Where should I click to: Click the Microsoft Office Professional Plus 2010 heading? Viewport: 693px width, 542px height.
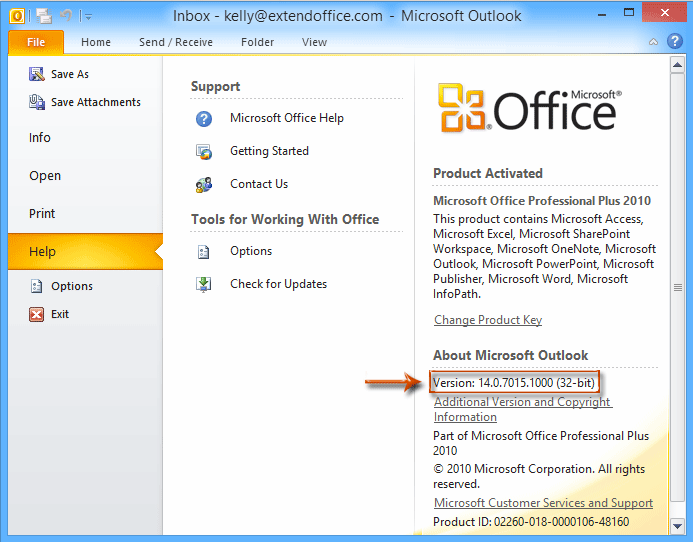(x=542, y=201)
